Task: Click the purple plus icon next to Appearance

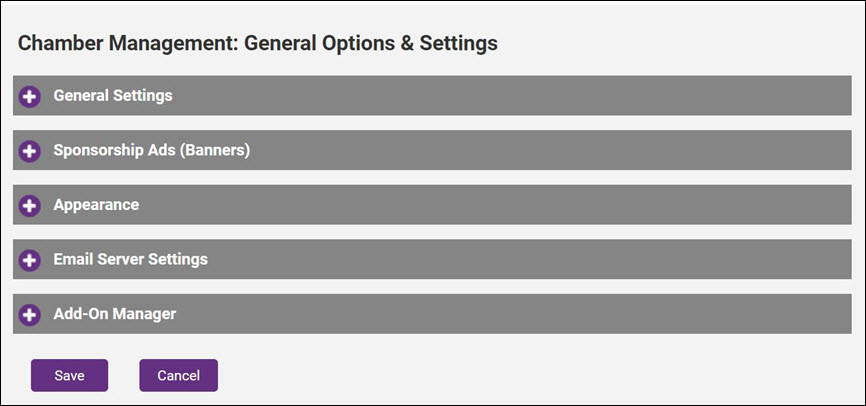Action: click(x=30, y=205)
